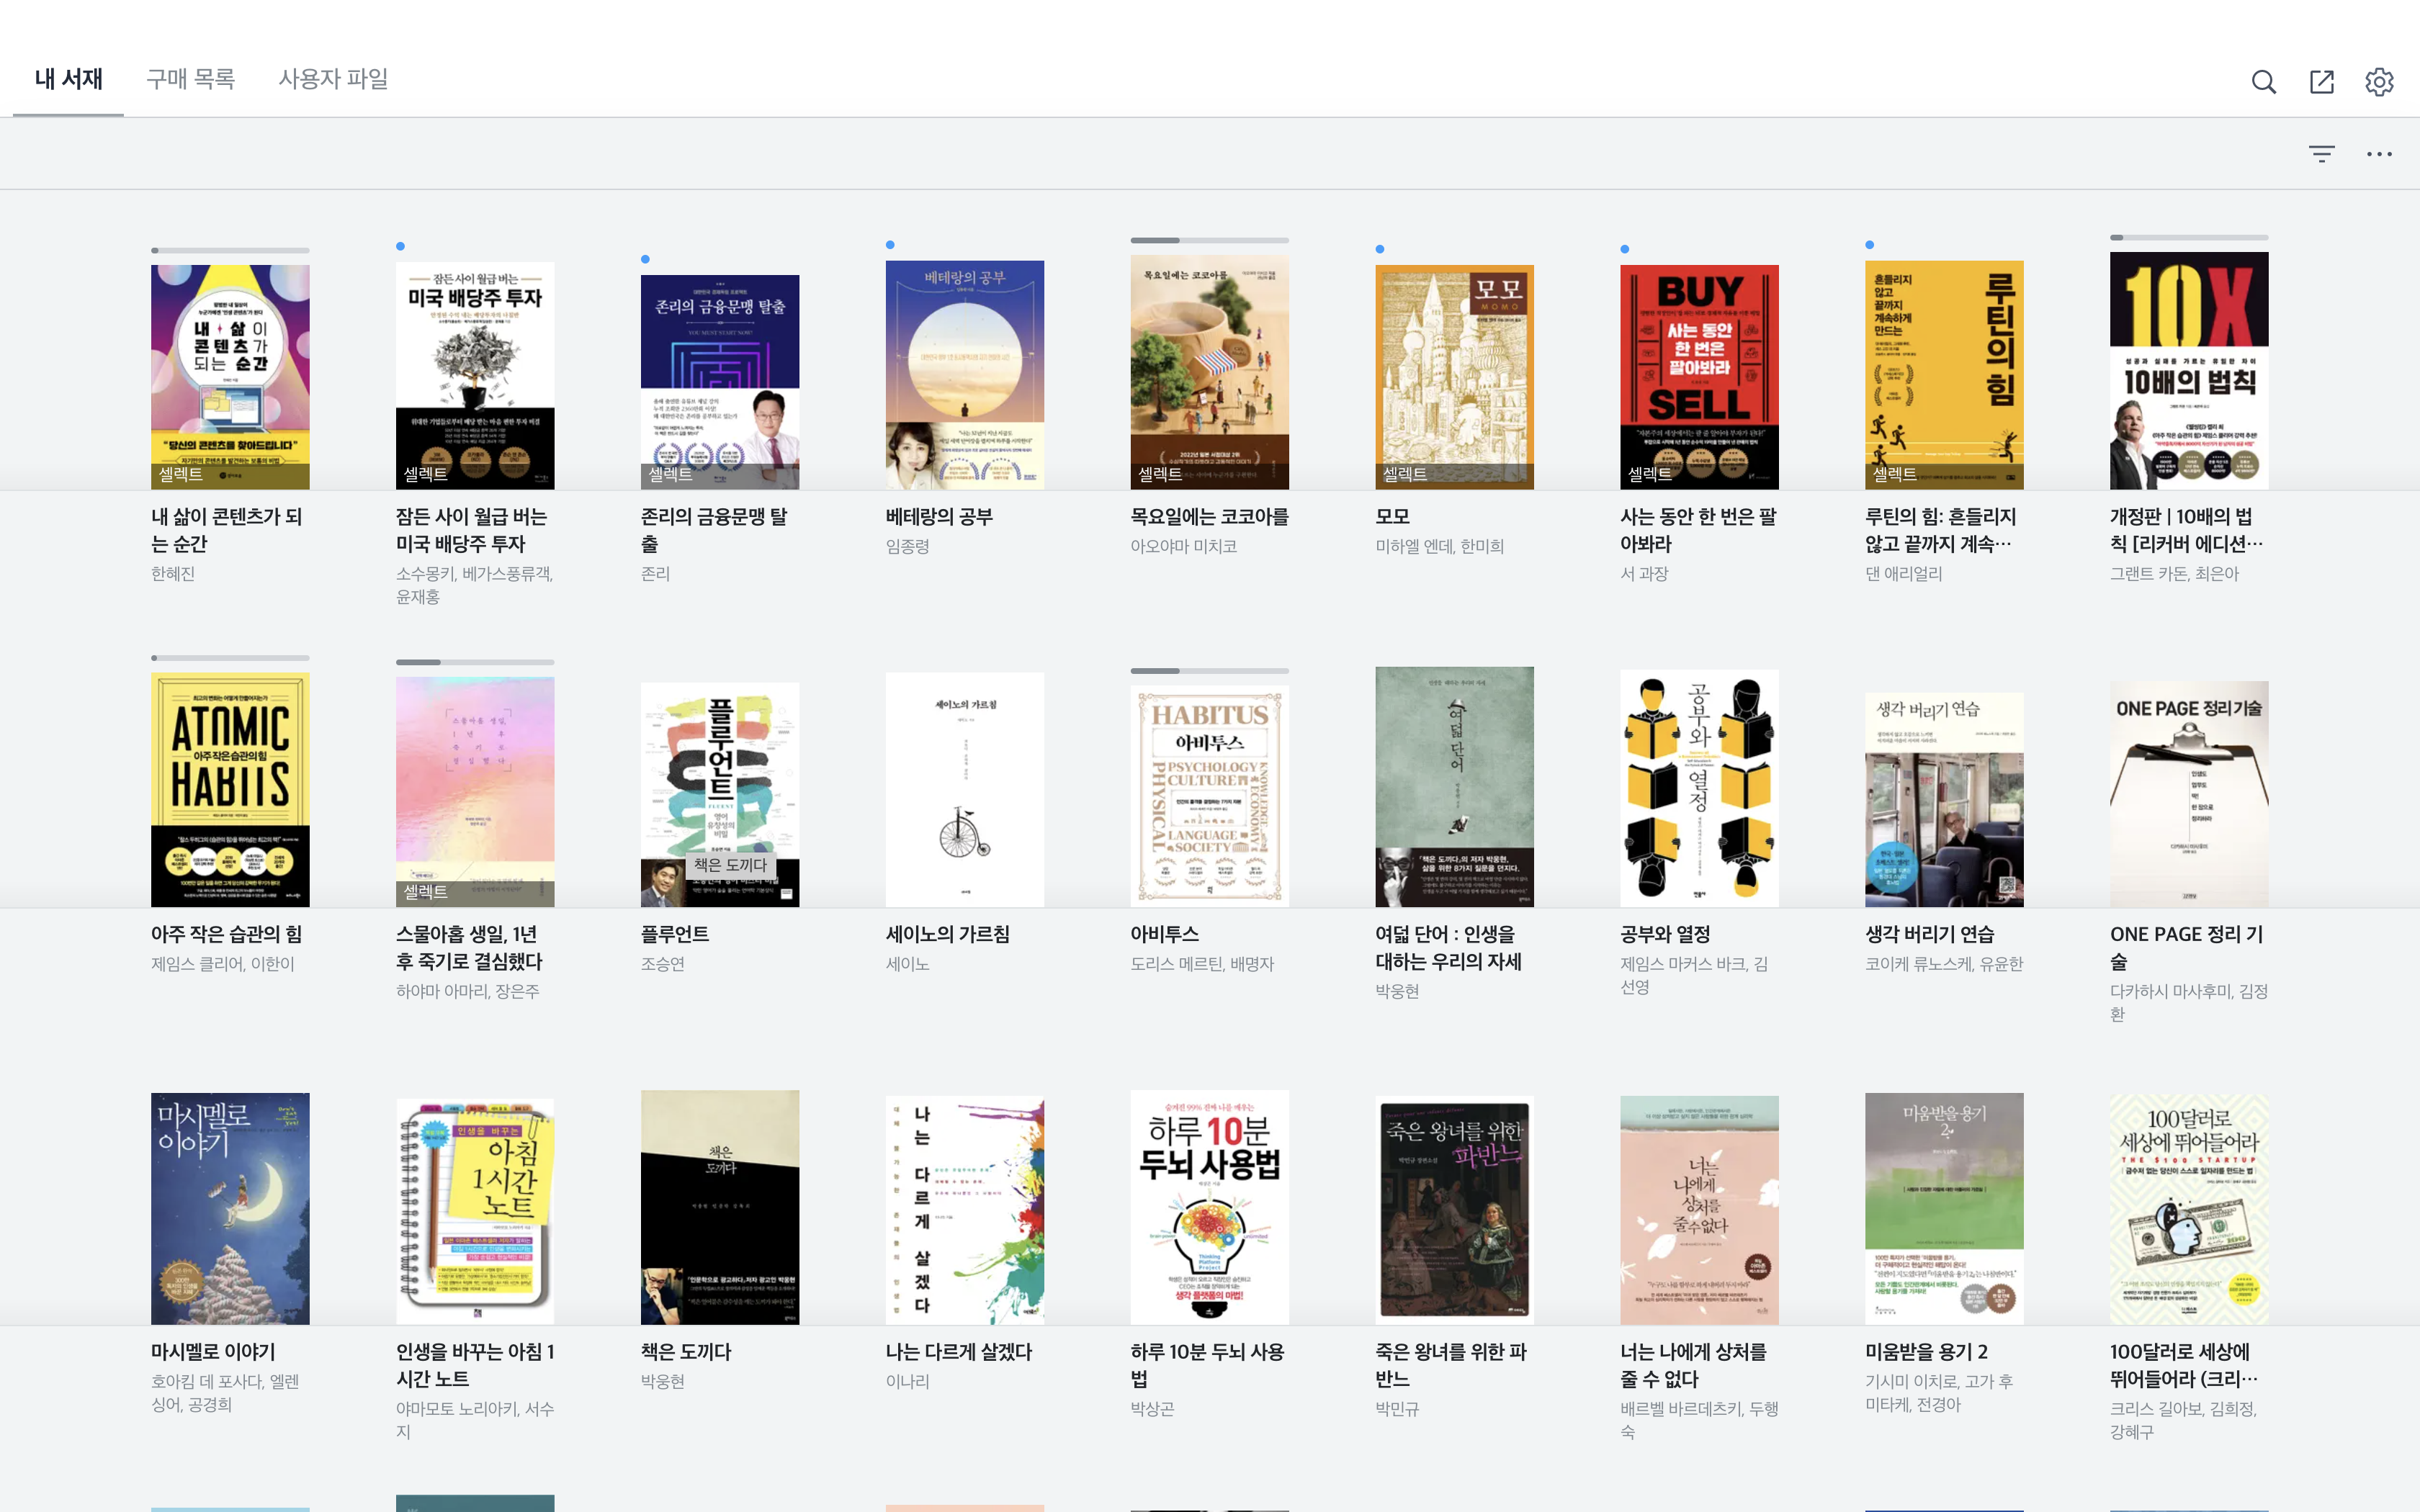Switch to the 사용자 파일 tab
The height and width of the screenshot is (1512, 2420).
(x=333, y=79)
